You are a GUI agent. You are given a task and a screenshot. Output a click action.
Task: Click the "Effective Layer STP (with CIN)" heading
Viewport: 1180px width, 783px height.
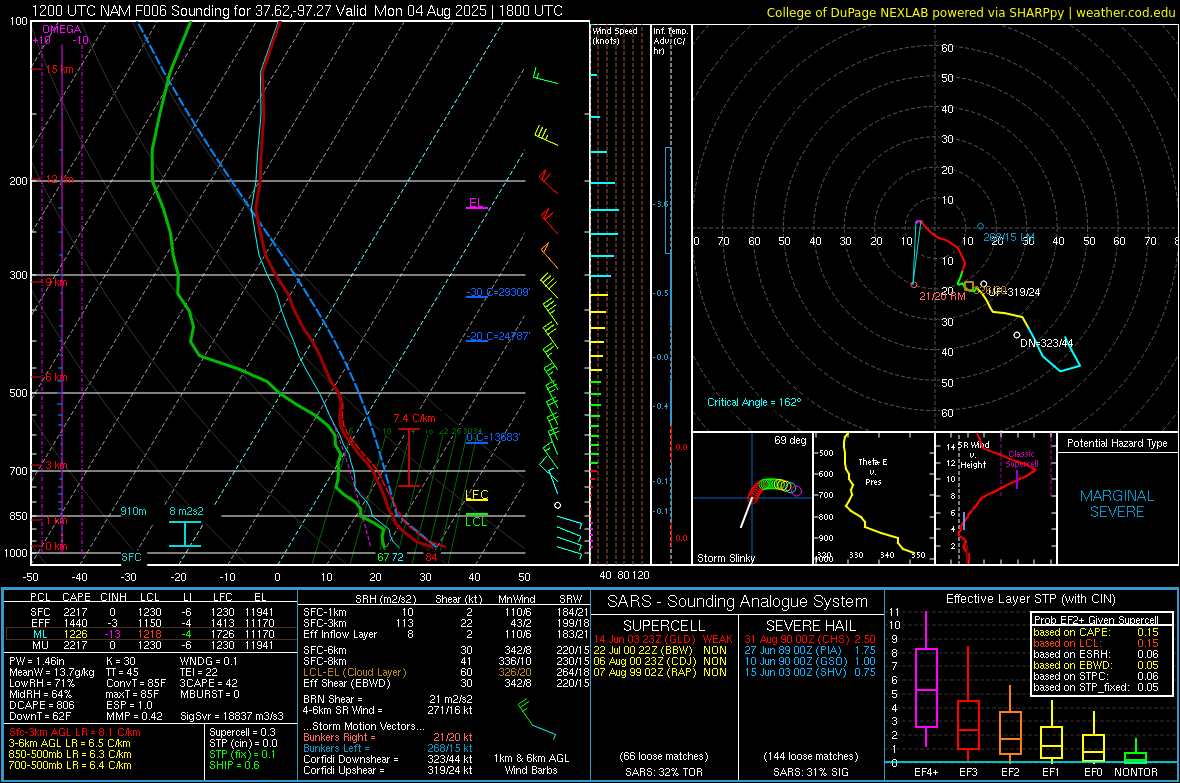pos(1031,599)
